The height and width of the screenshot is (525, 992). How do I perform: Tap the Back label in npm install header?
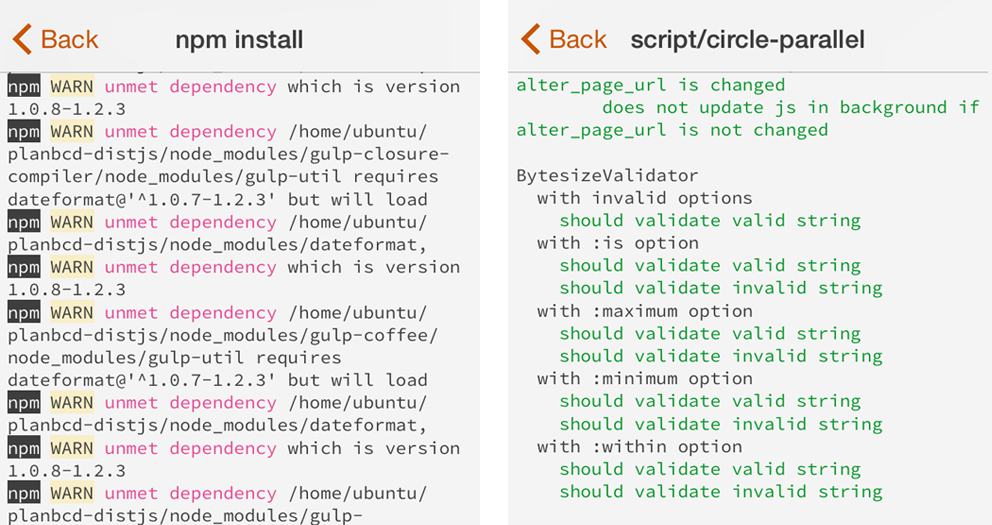click(69, 40)
